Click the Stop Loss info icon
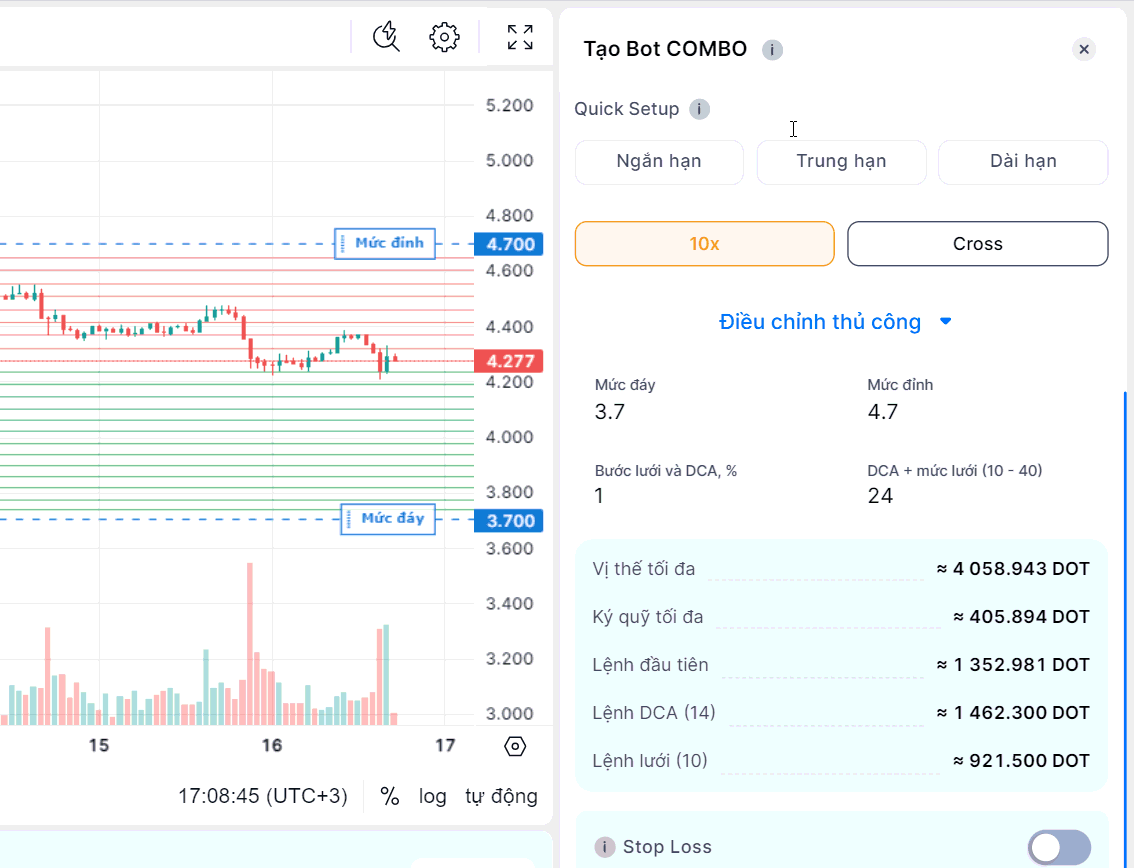 [x=604, y=847]
